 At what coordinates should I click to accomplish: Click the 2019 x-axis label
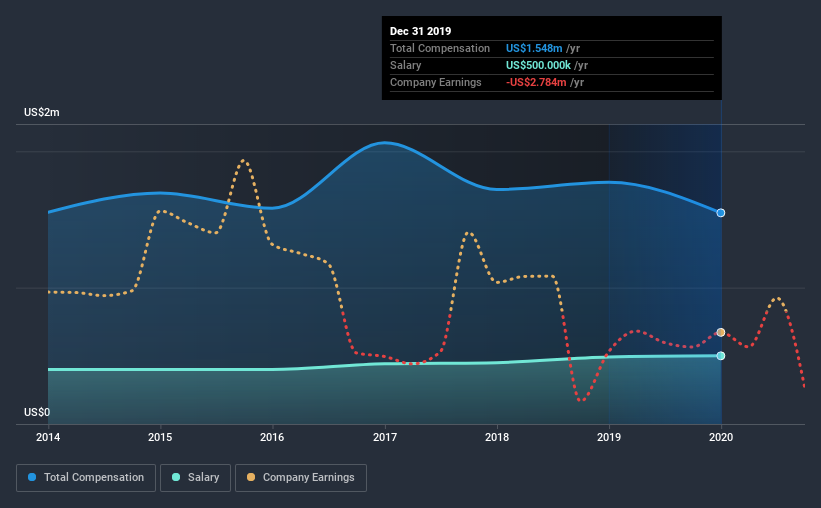pos(609,437)
